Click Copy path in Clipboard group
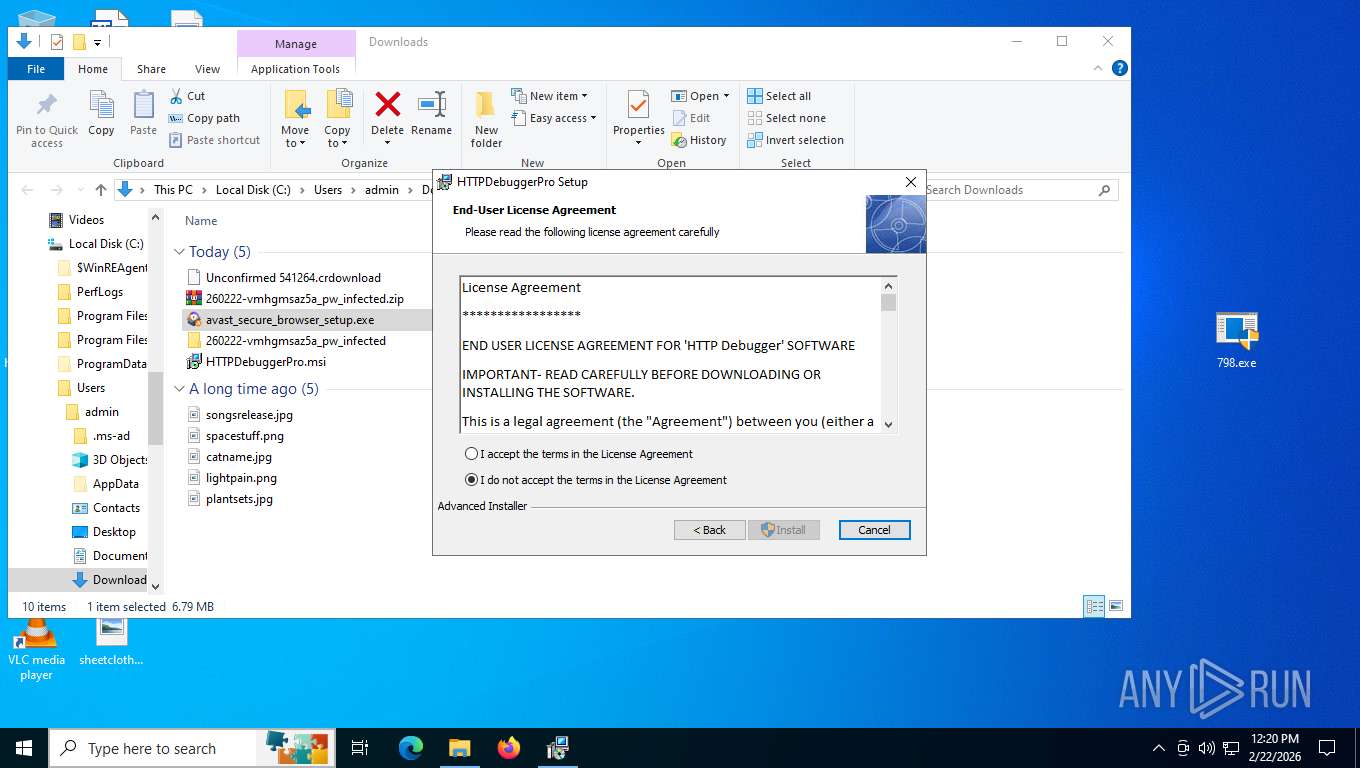The height and width of the screenshot is (768, 1360). (x=204, y=118)
